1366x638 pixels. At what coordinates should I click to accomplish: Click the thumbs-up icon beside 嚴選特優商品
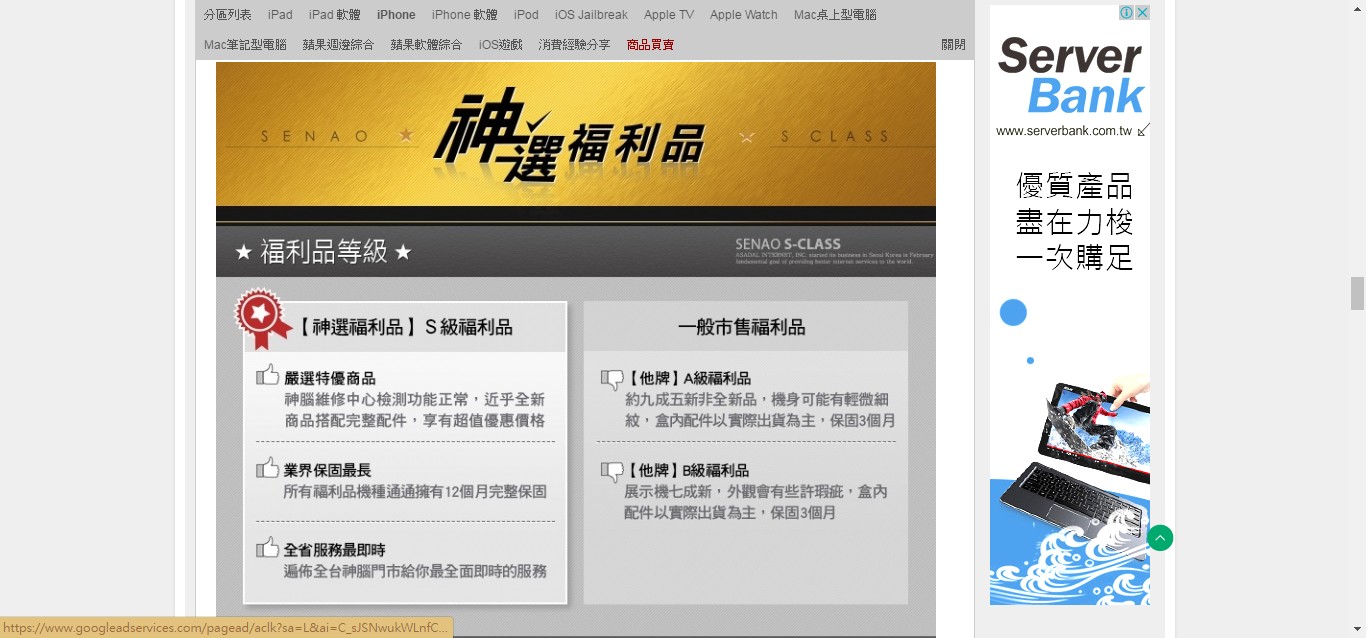267,376
